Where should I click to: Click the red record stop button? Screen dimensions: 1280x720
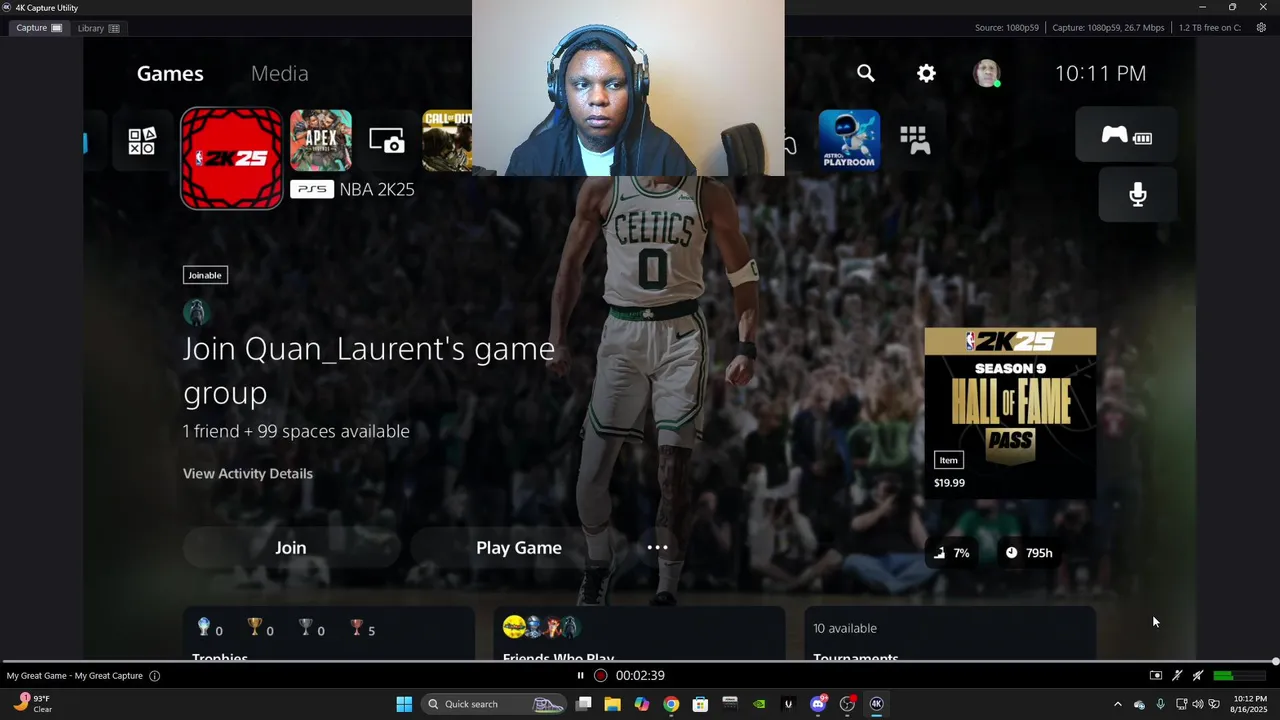[x=600, y=676]
